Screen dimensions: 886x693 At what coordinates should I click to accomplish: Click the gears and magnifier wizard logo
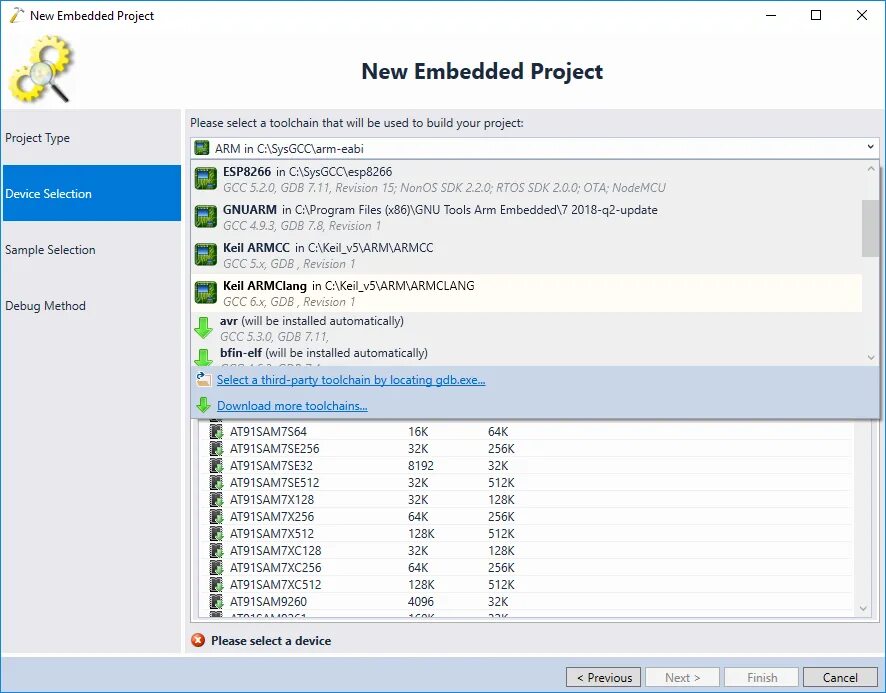click(41, 69)
